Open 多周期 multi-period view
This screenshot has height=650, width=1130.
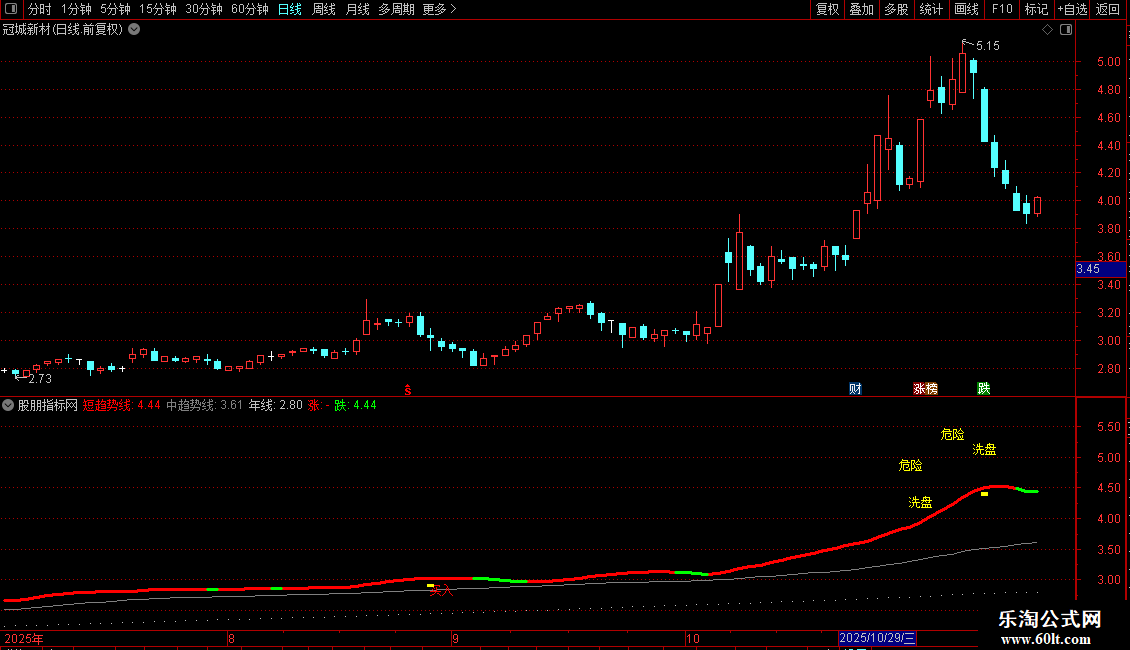pos(396,9)
